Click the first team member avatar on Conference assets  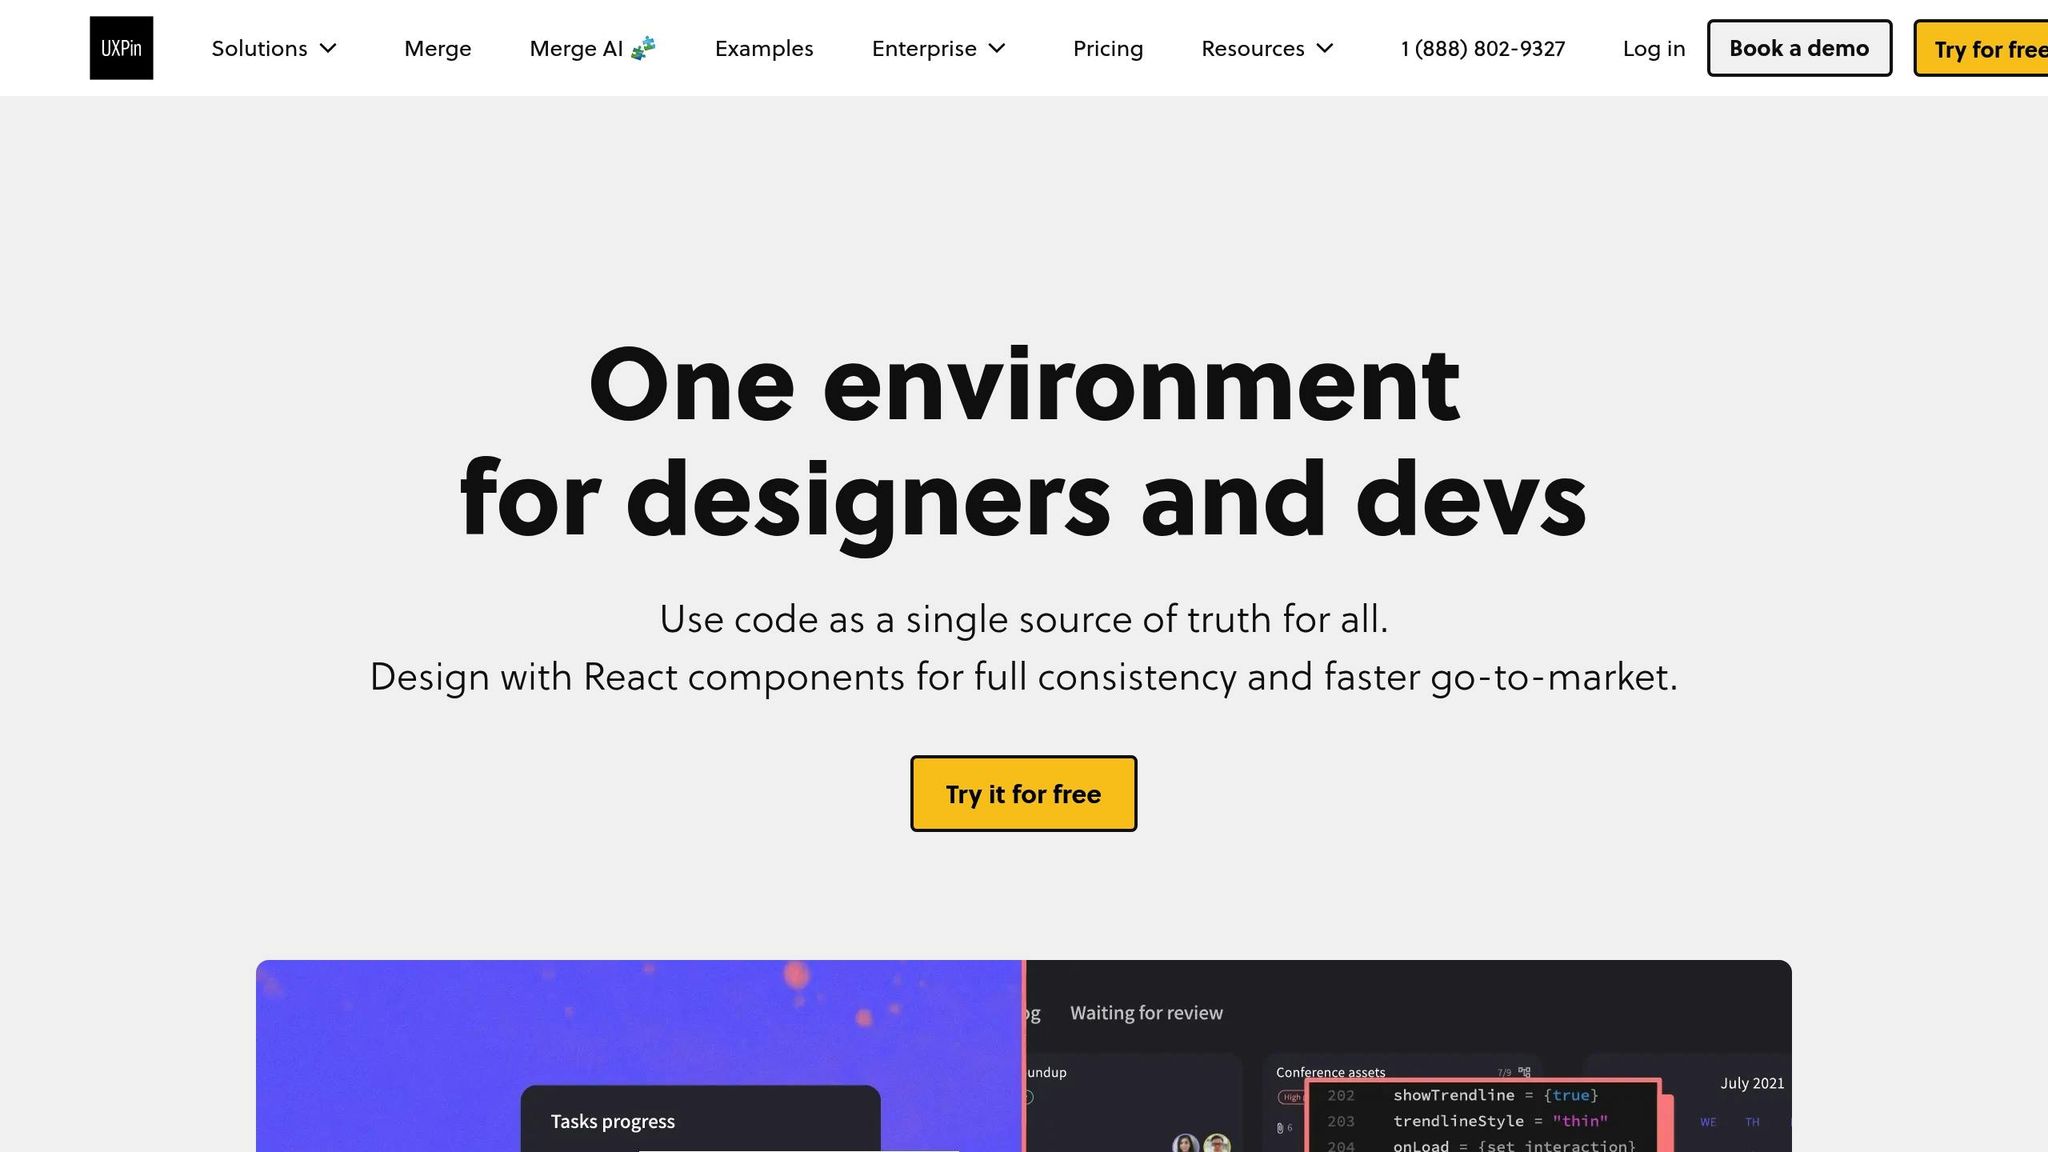click(1185, 1143)
